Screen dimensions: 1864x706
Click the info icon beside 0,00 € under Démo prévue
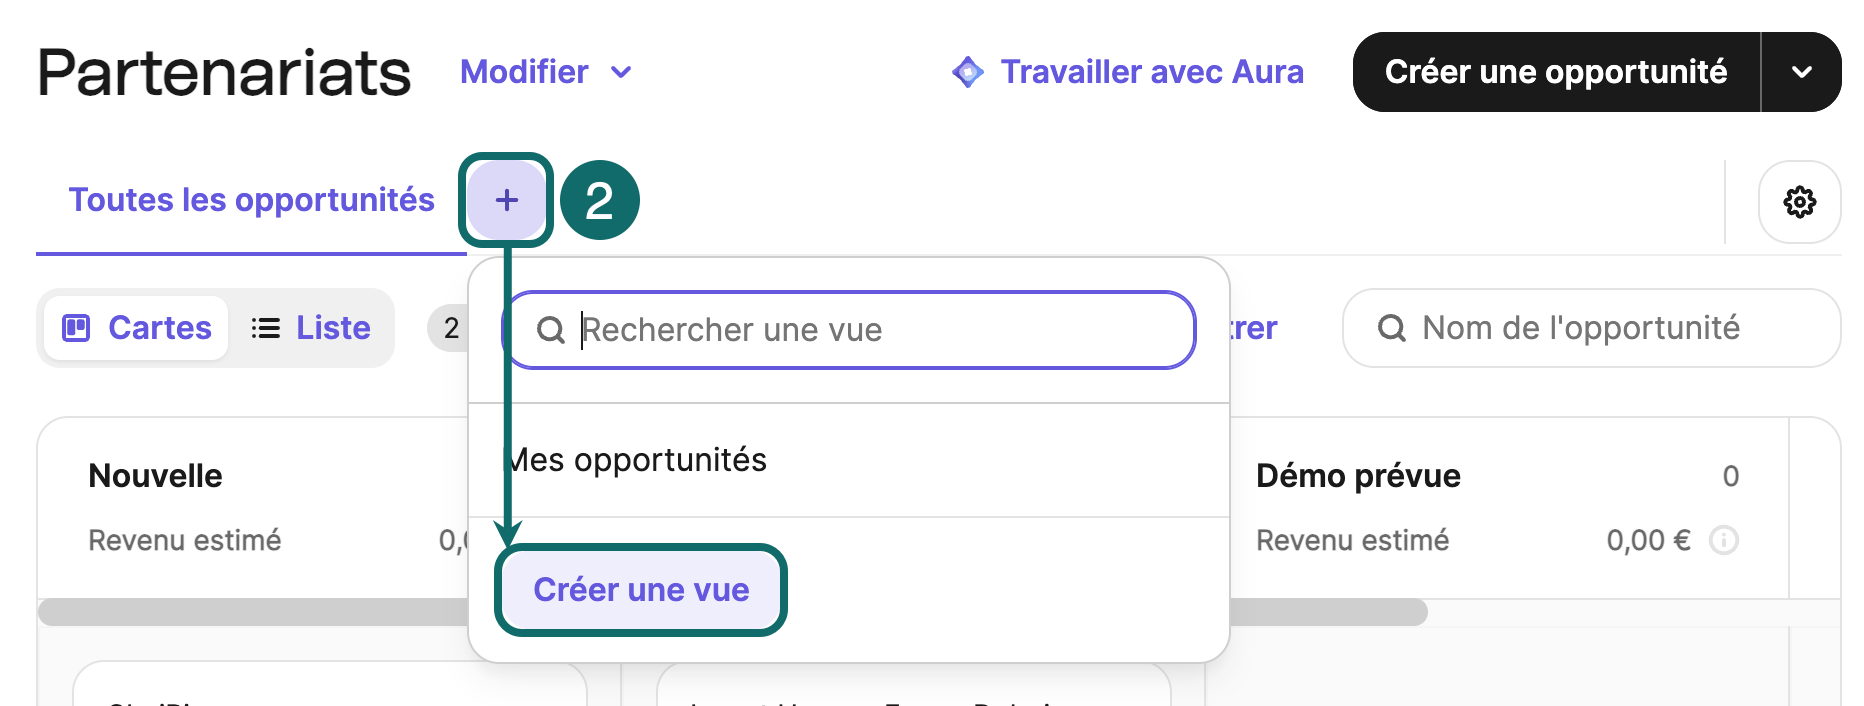click(x=1724, y=541)
